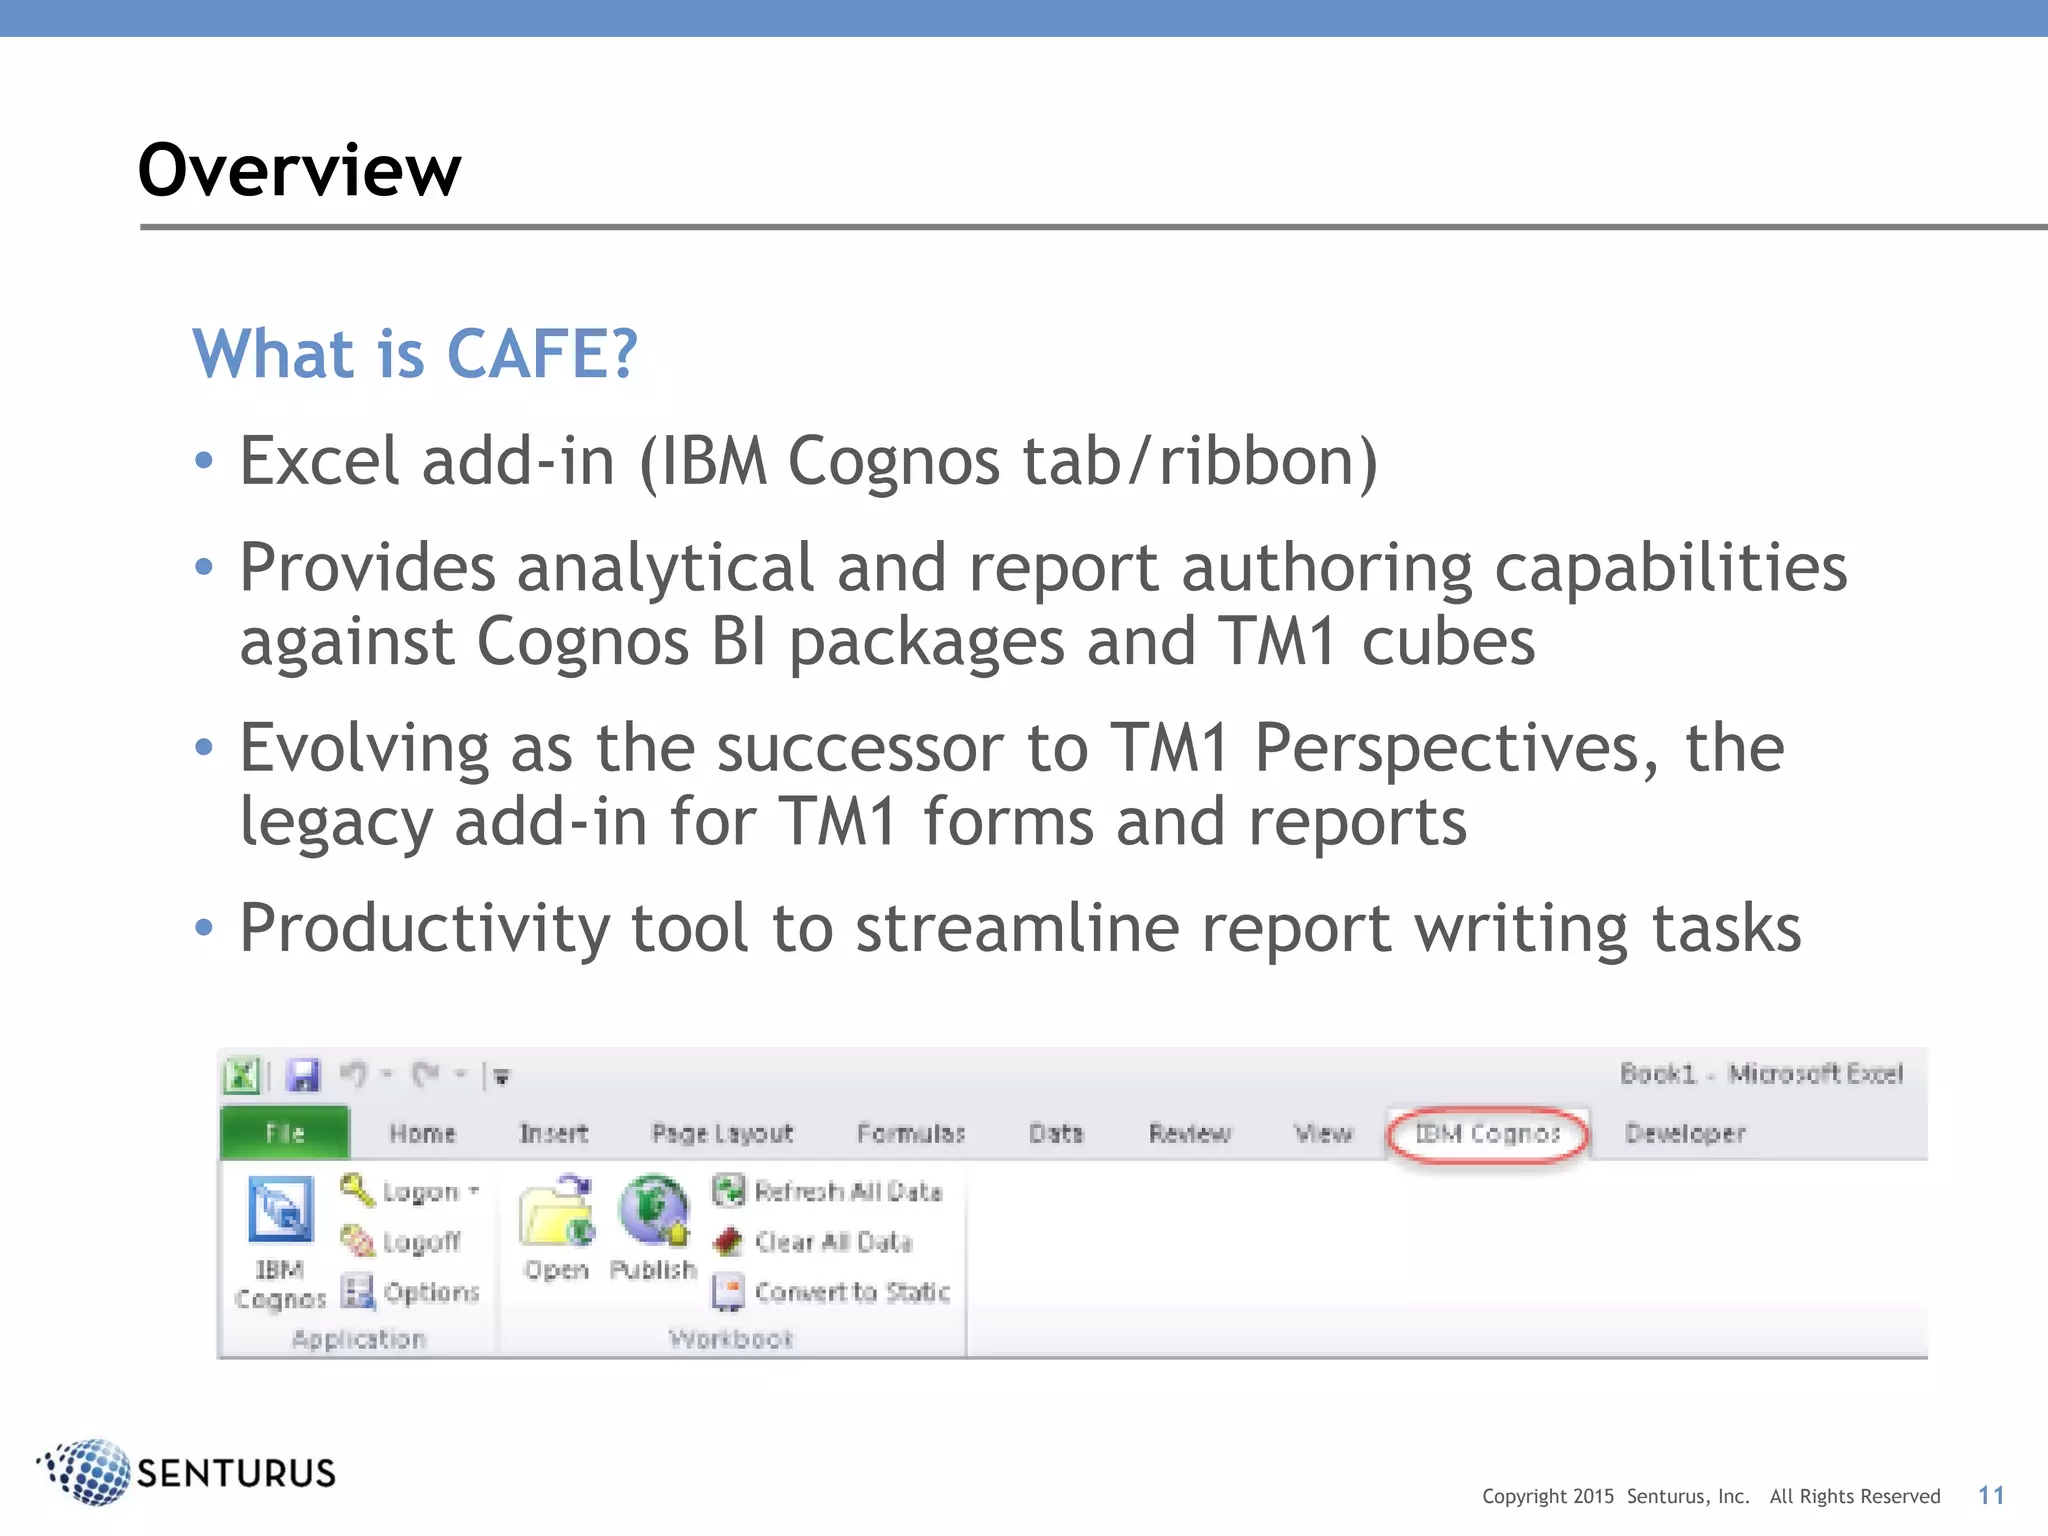Click the Publish globe icon
This screenshot has width=2048, height=1536.
point(654,1210)
